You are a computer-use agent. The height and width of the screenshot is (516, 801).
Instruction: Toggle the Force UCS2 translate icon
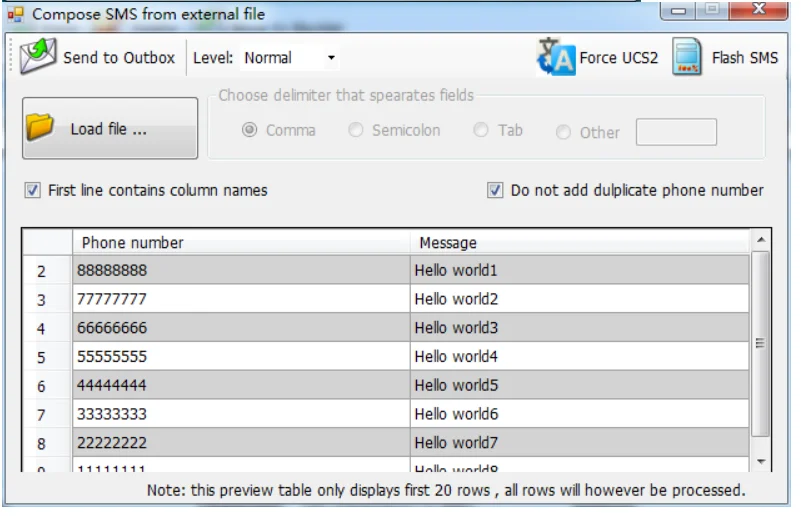[x=556, y=57]
